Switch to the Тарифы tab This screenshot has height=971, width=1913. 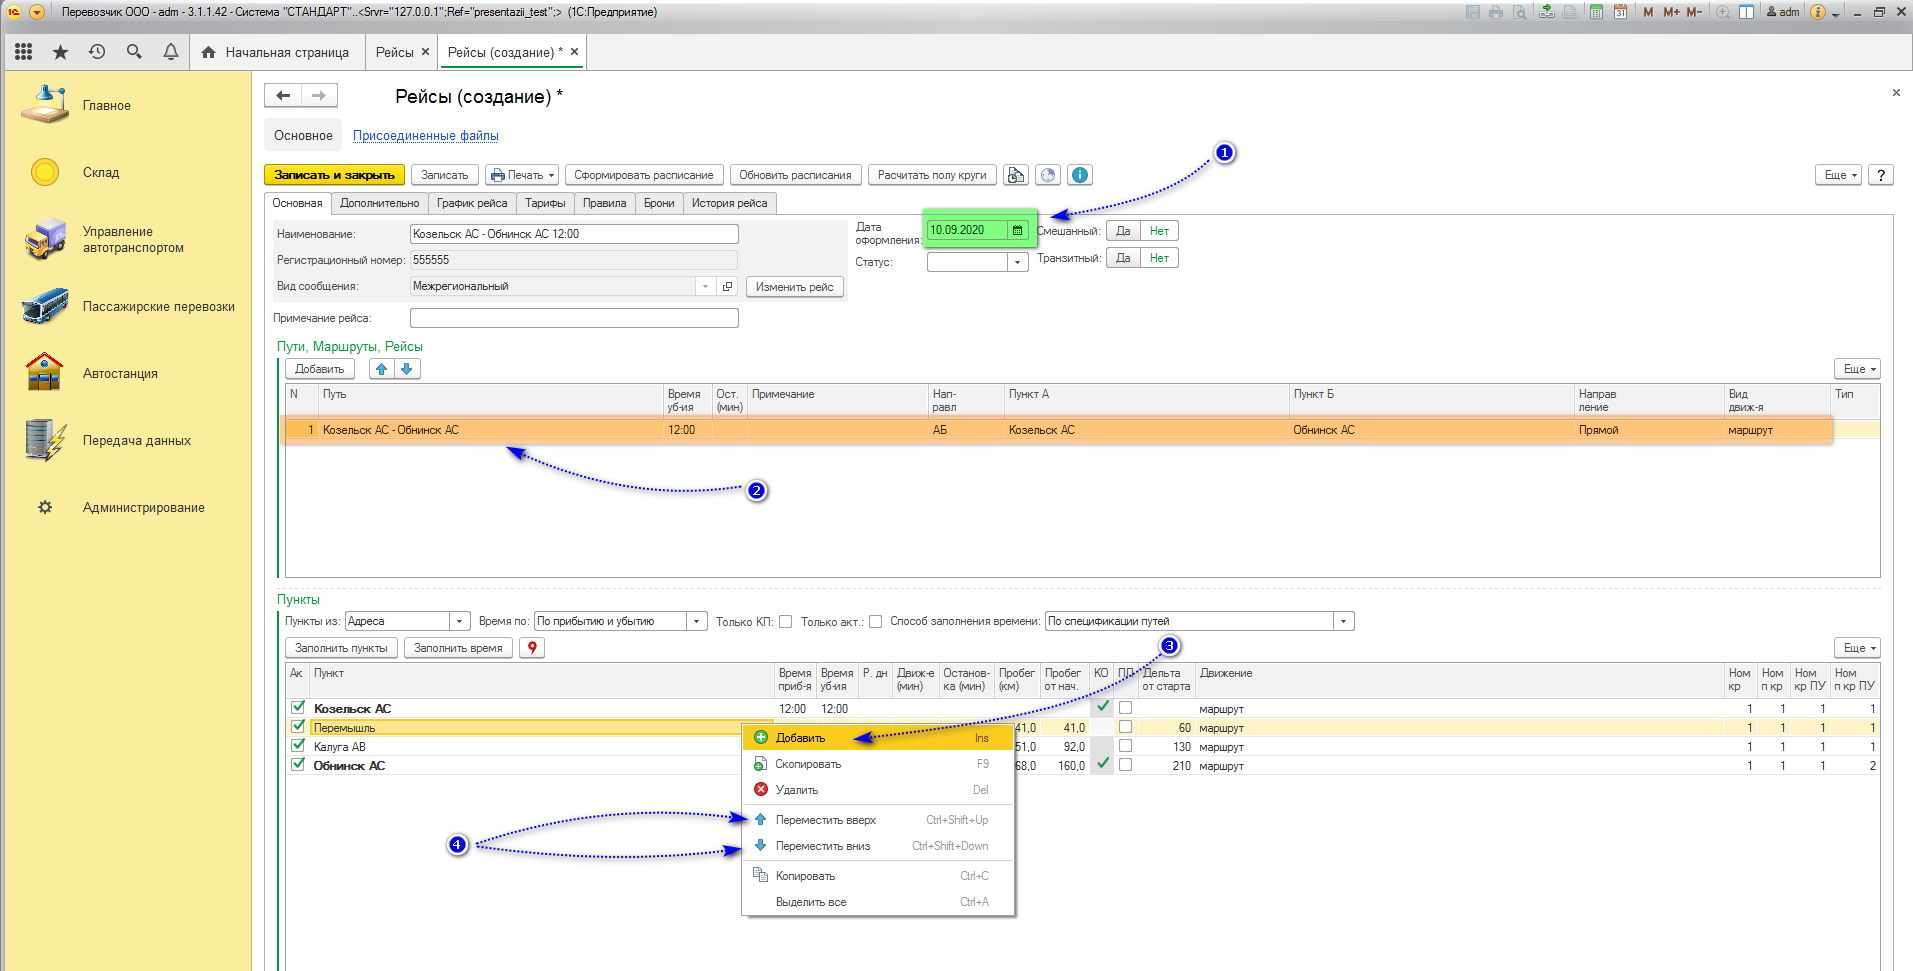point(545,203)
